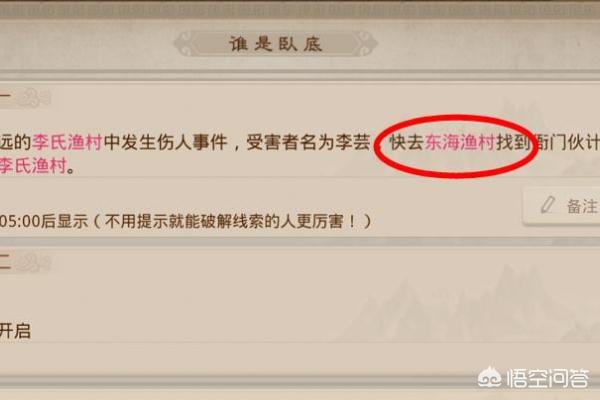Click the 受害者名为 text in the clue
The image size is (600, 400).
pyautogui.click(x=290, y=143)
